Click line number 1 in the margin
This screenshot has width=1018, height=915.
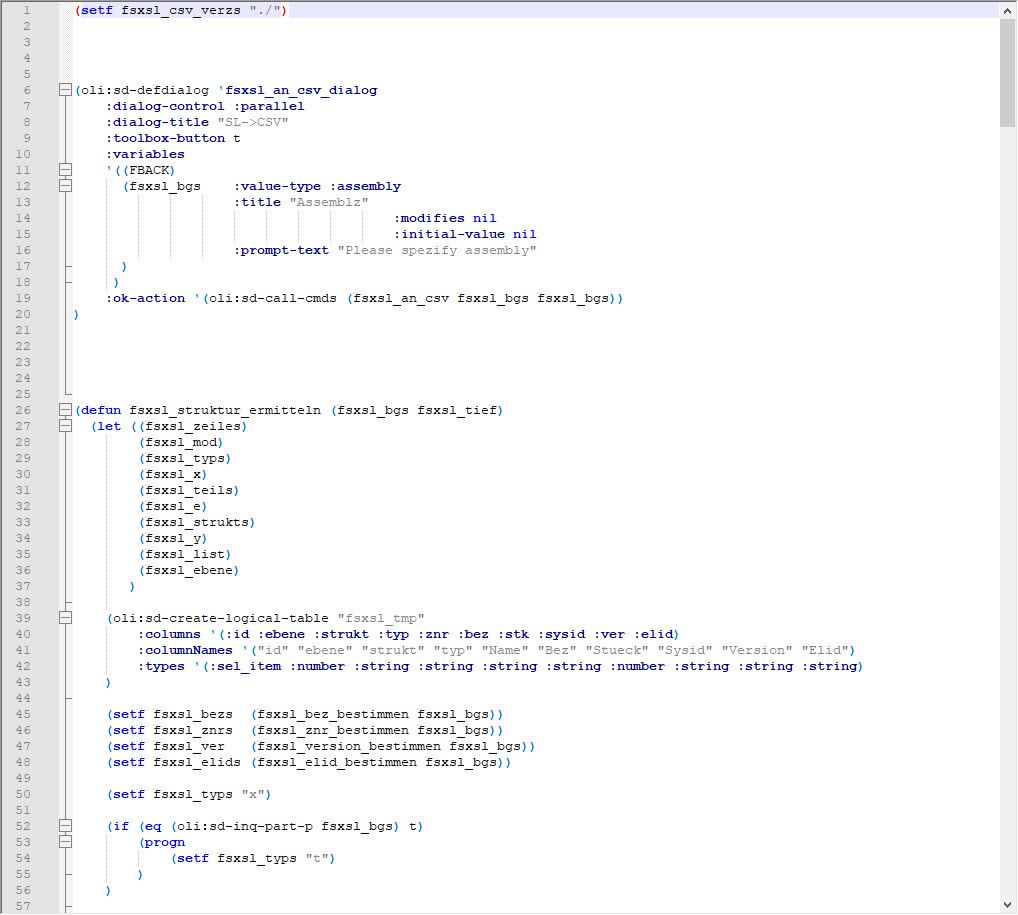click(25, 10)
